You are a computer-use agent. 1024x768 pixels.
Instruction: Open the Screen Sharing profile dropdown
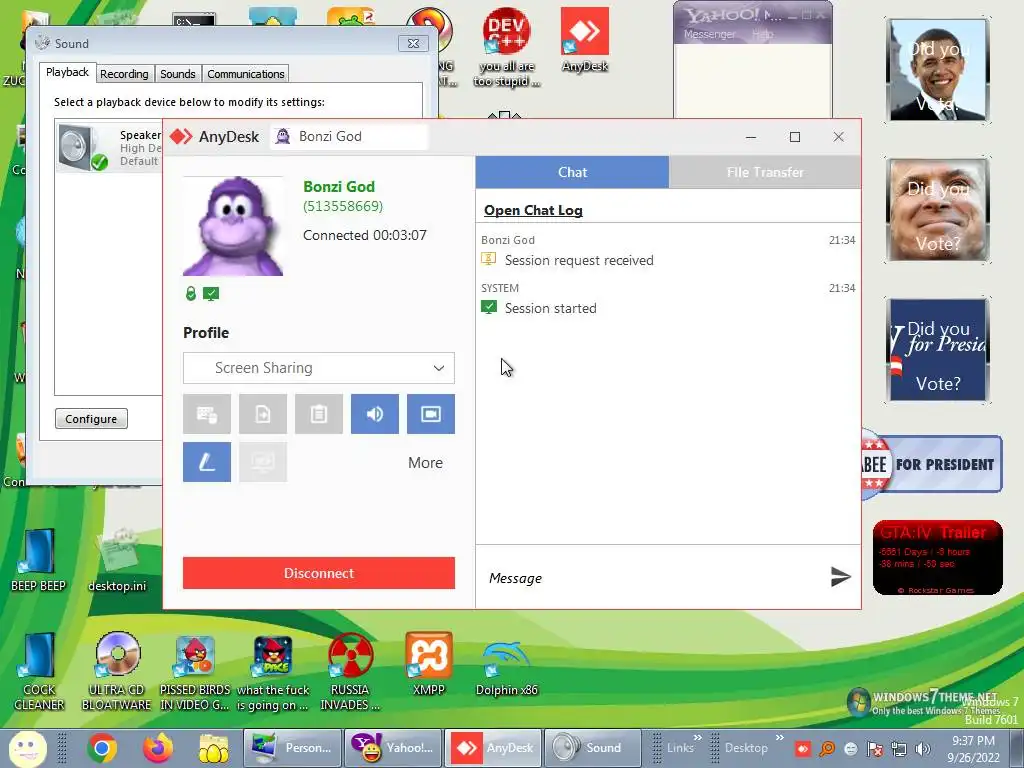tap(319, 368)
